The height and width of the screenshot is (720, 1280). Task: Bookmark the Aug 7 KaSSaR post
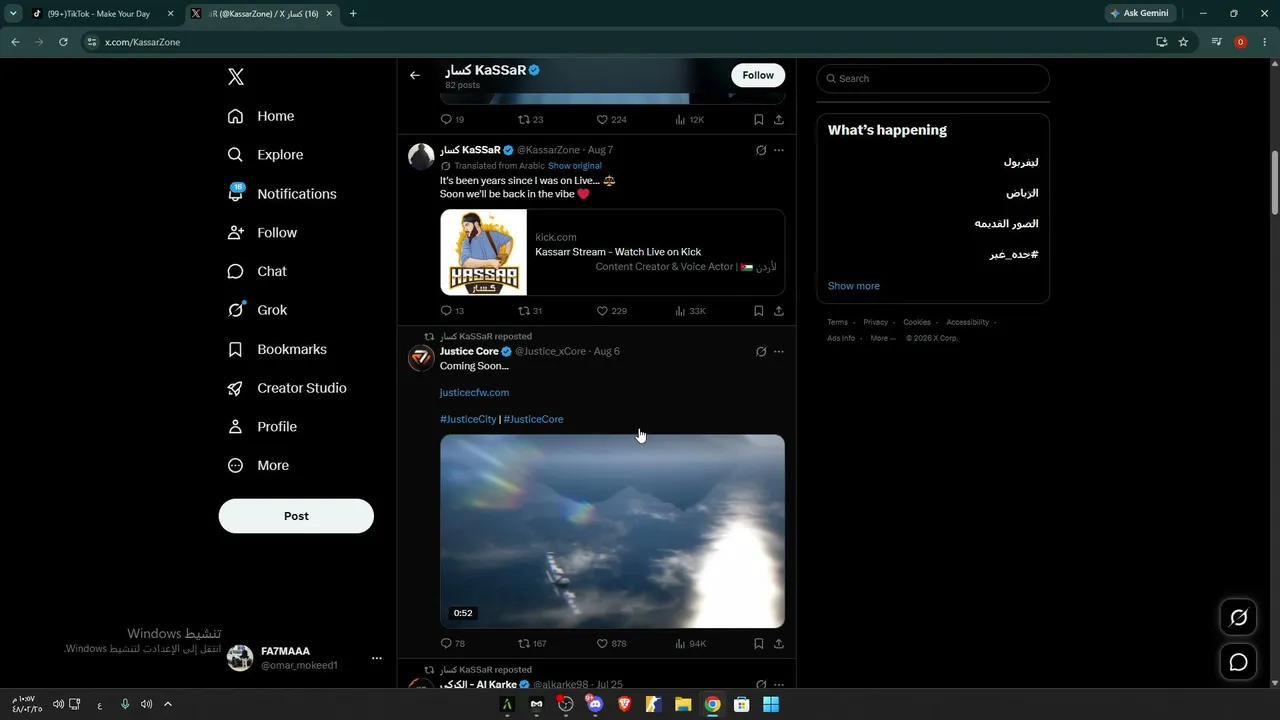759,311
